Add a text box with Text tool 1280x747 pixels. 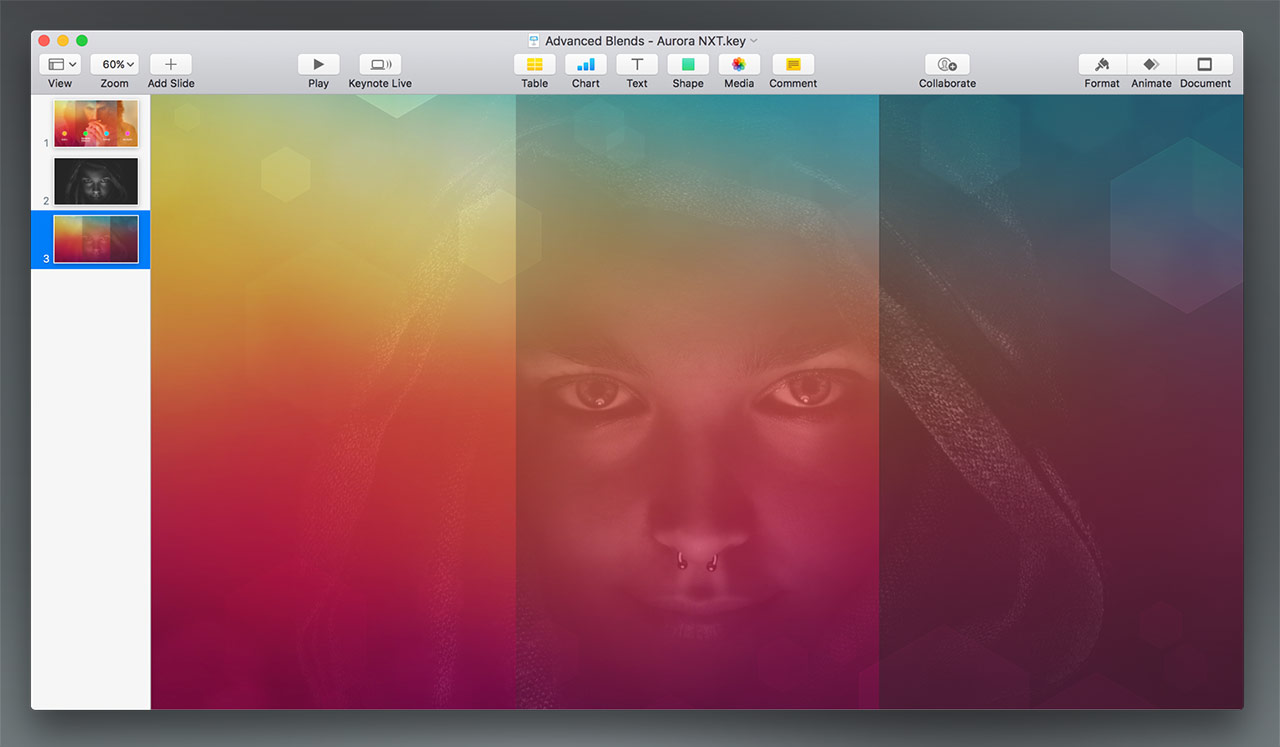[x=637, y=65]
